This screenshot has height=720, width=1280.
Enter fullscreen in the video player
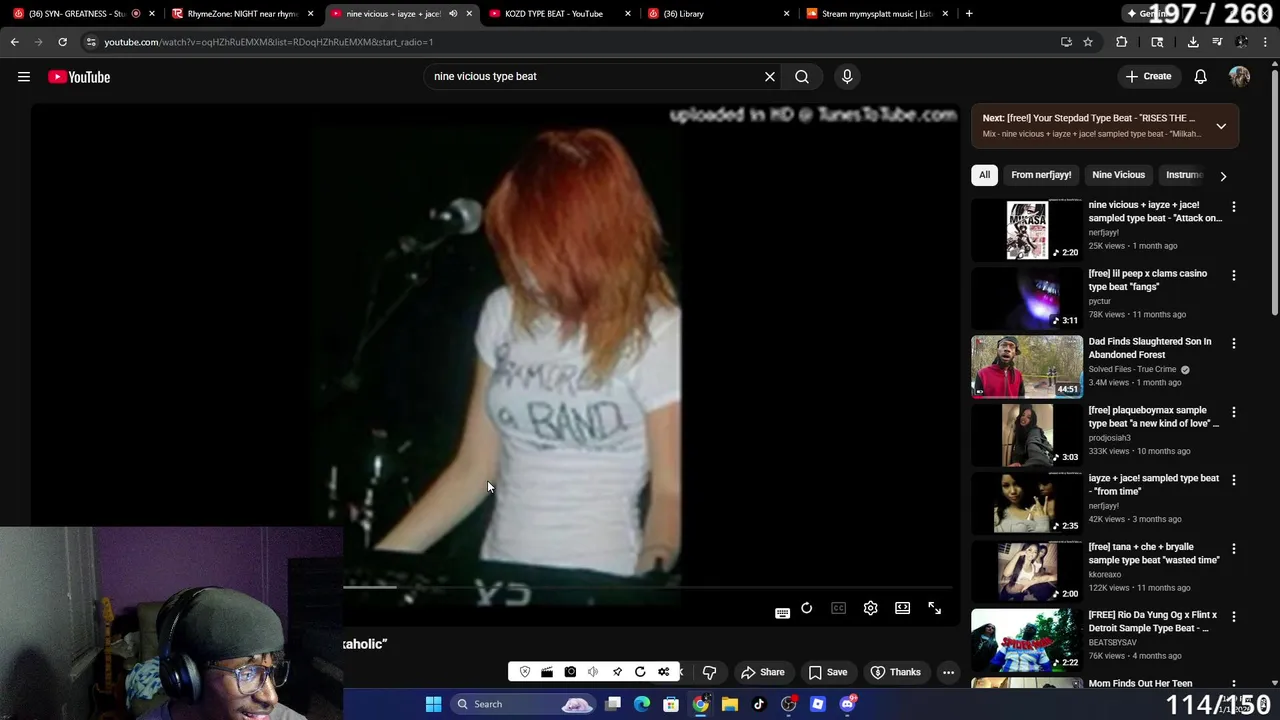[935, 608]
